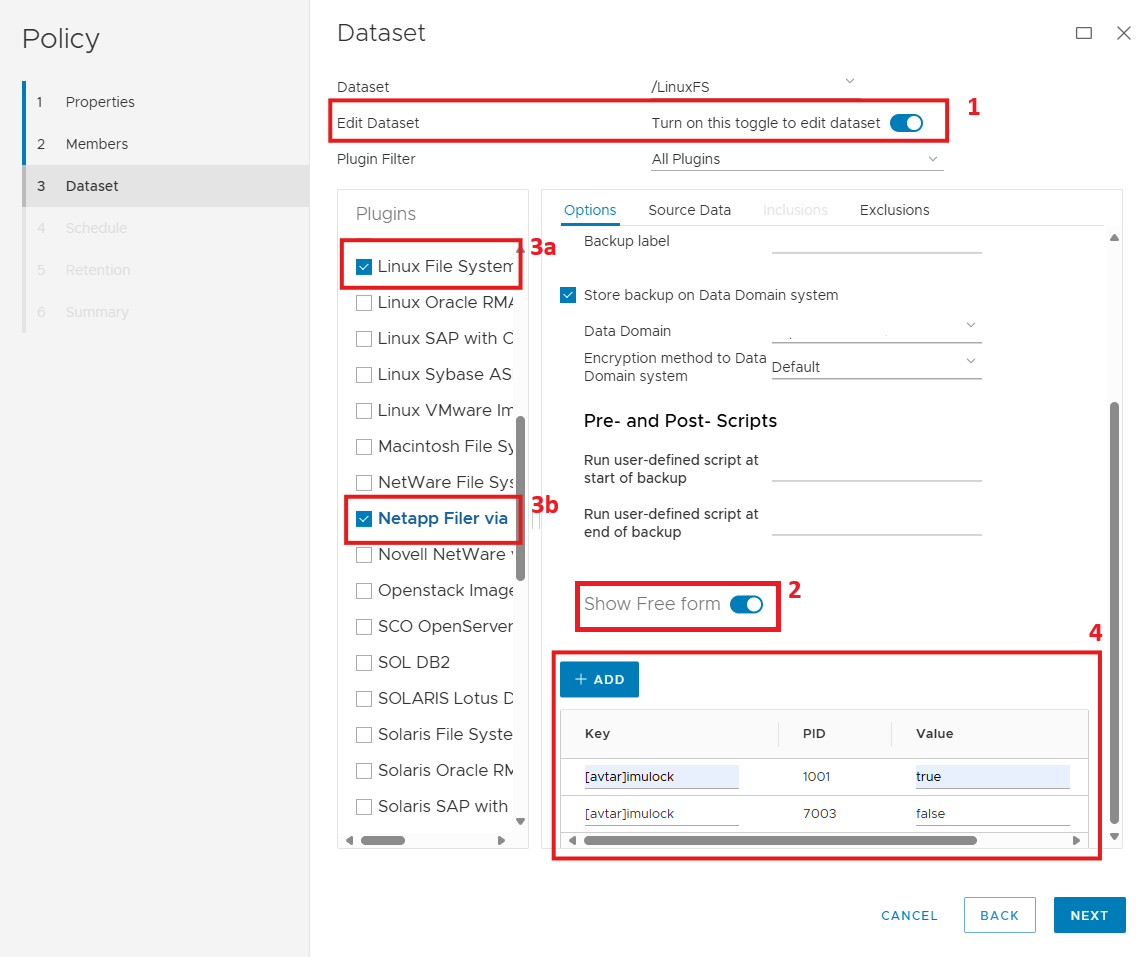This screenshot has height=957, width=1143.
Task: Click the ADD button for free form
Action: coord(599,679)
